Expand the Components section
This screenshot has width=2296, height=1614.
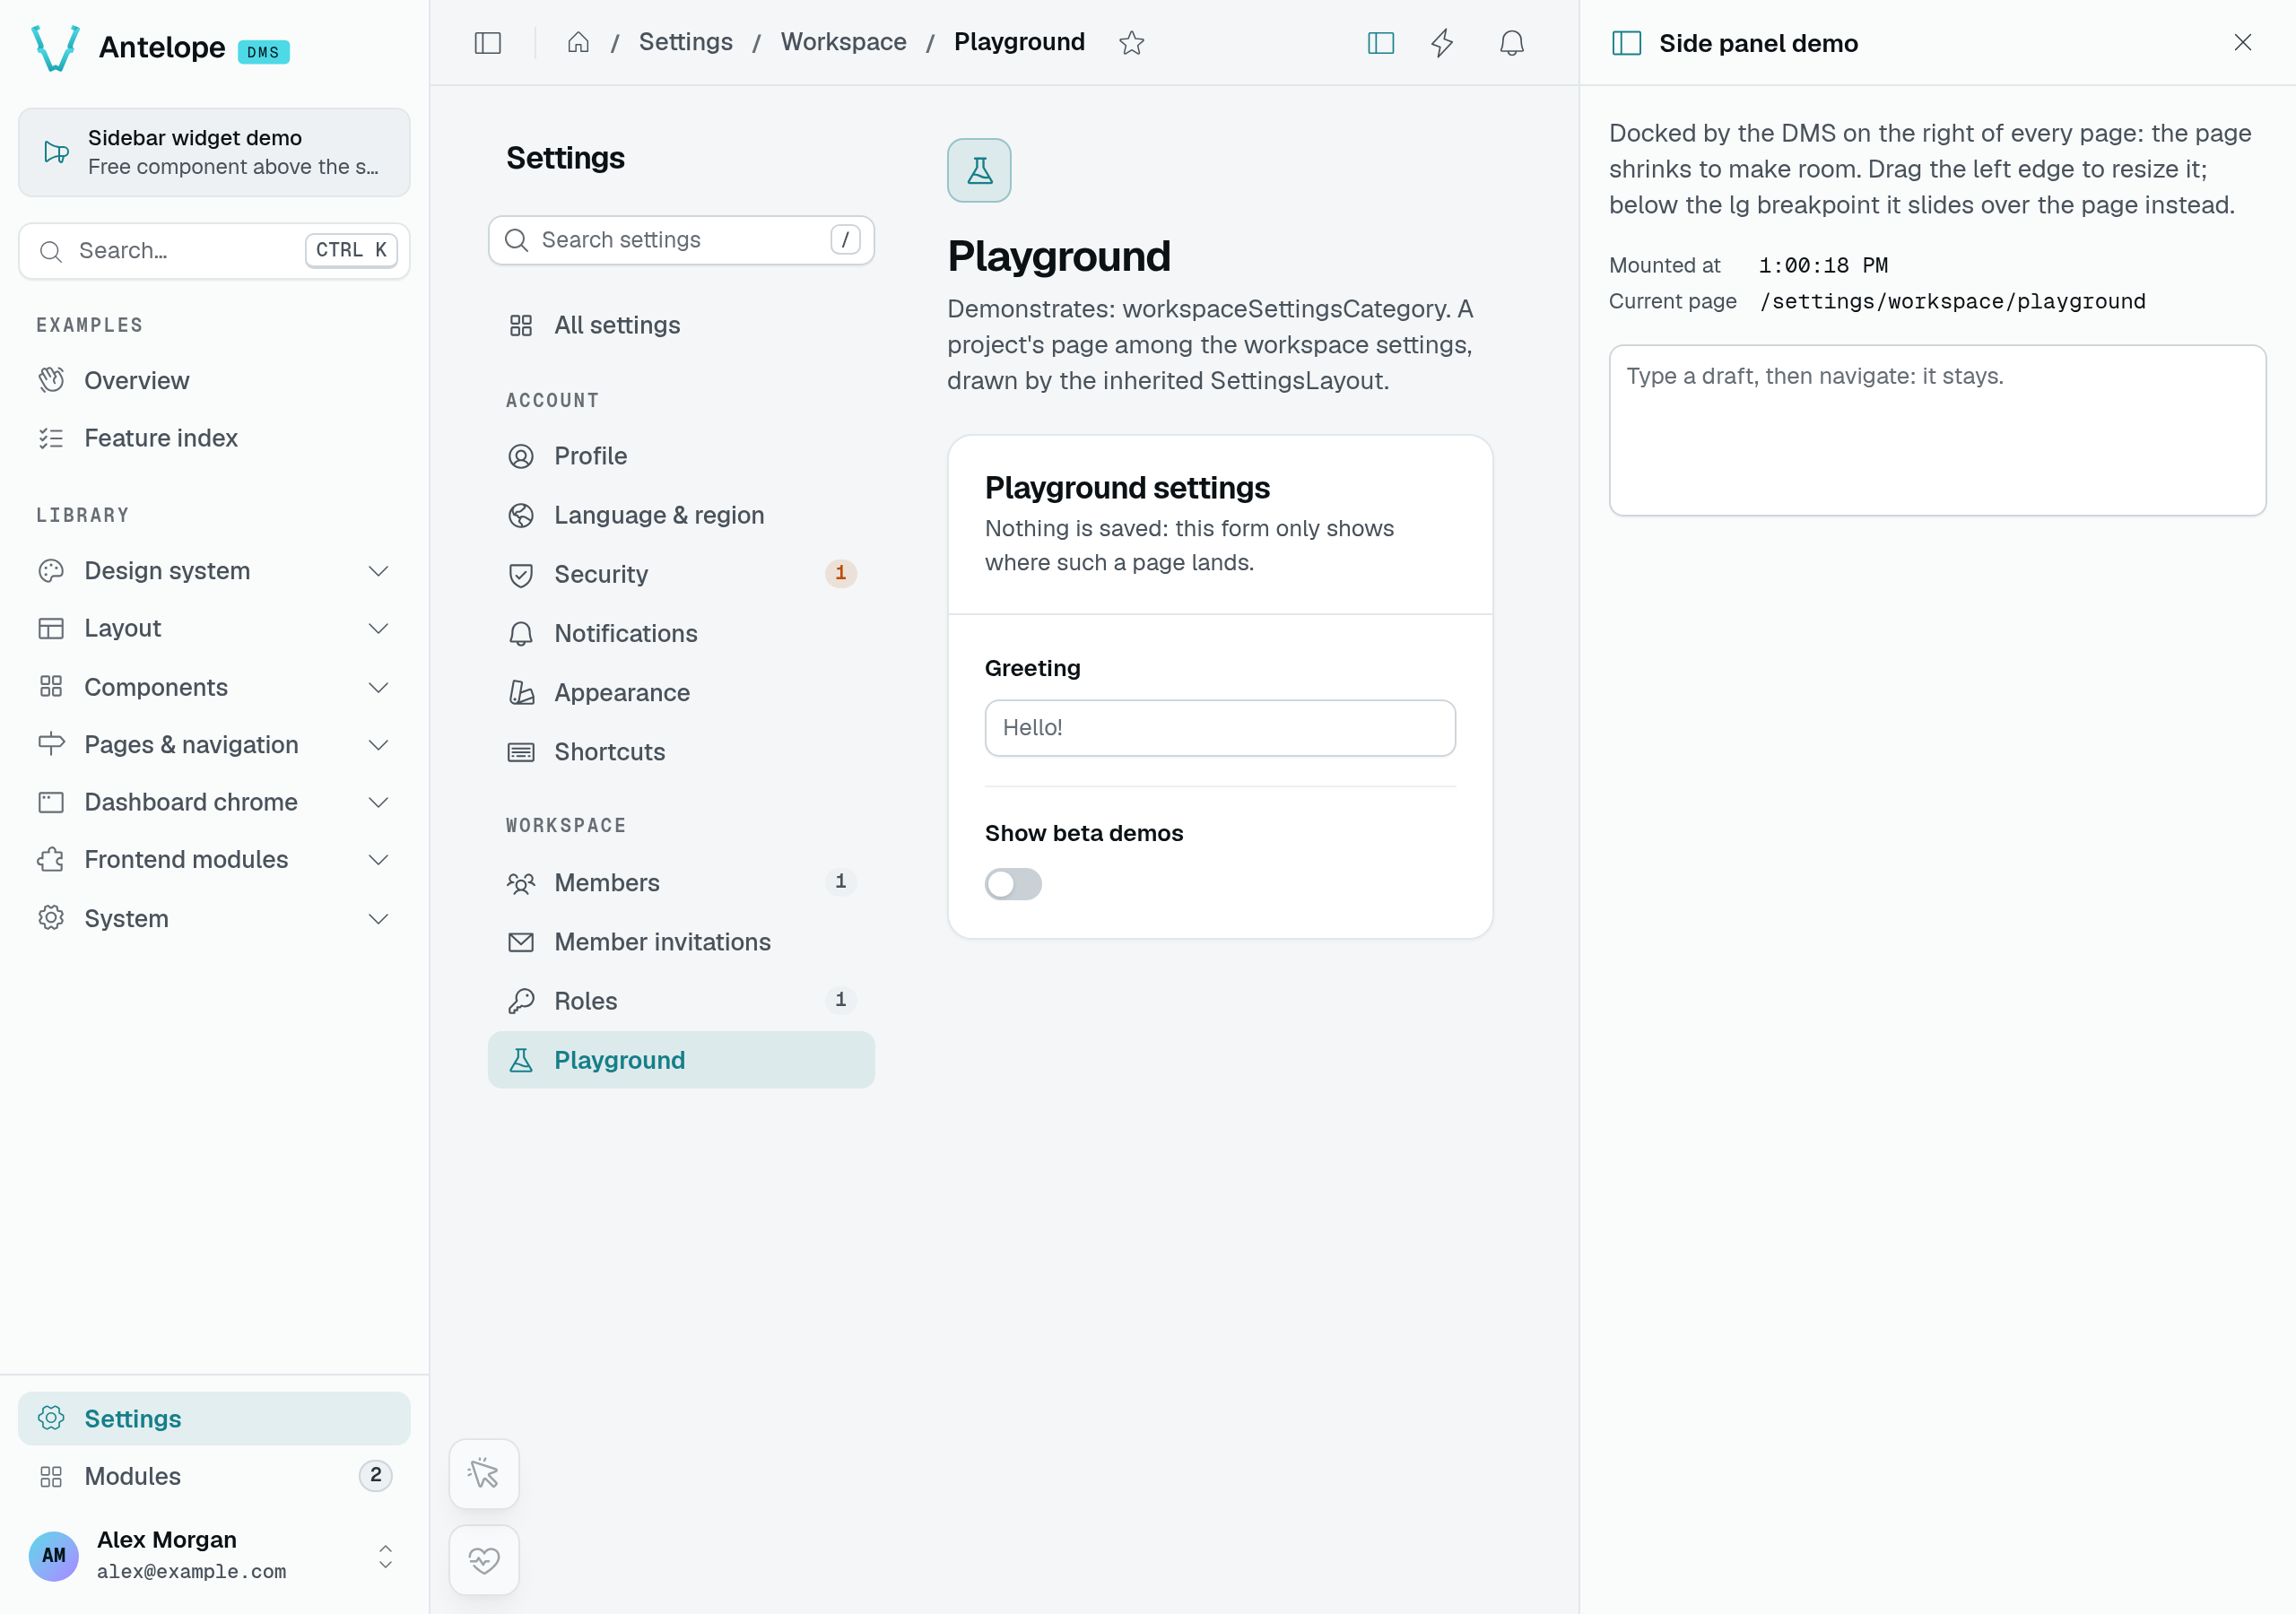[x=214, y=687]
